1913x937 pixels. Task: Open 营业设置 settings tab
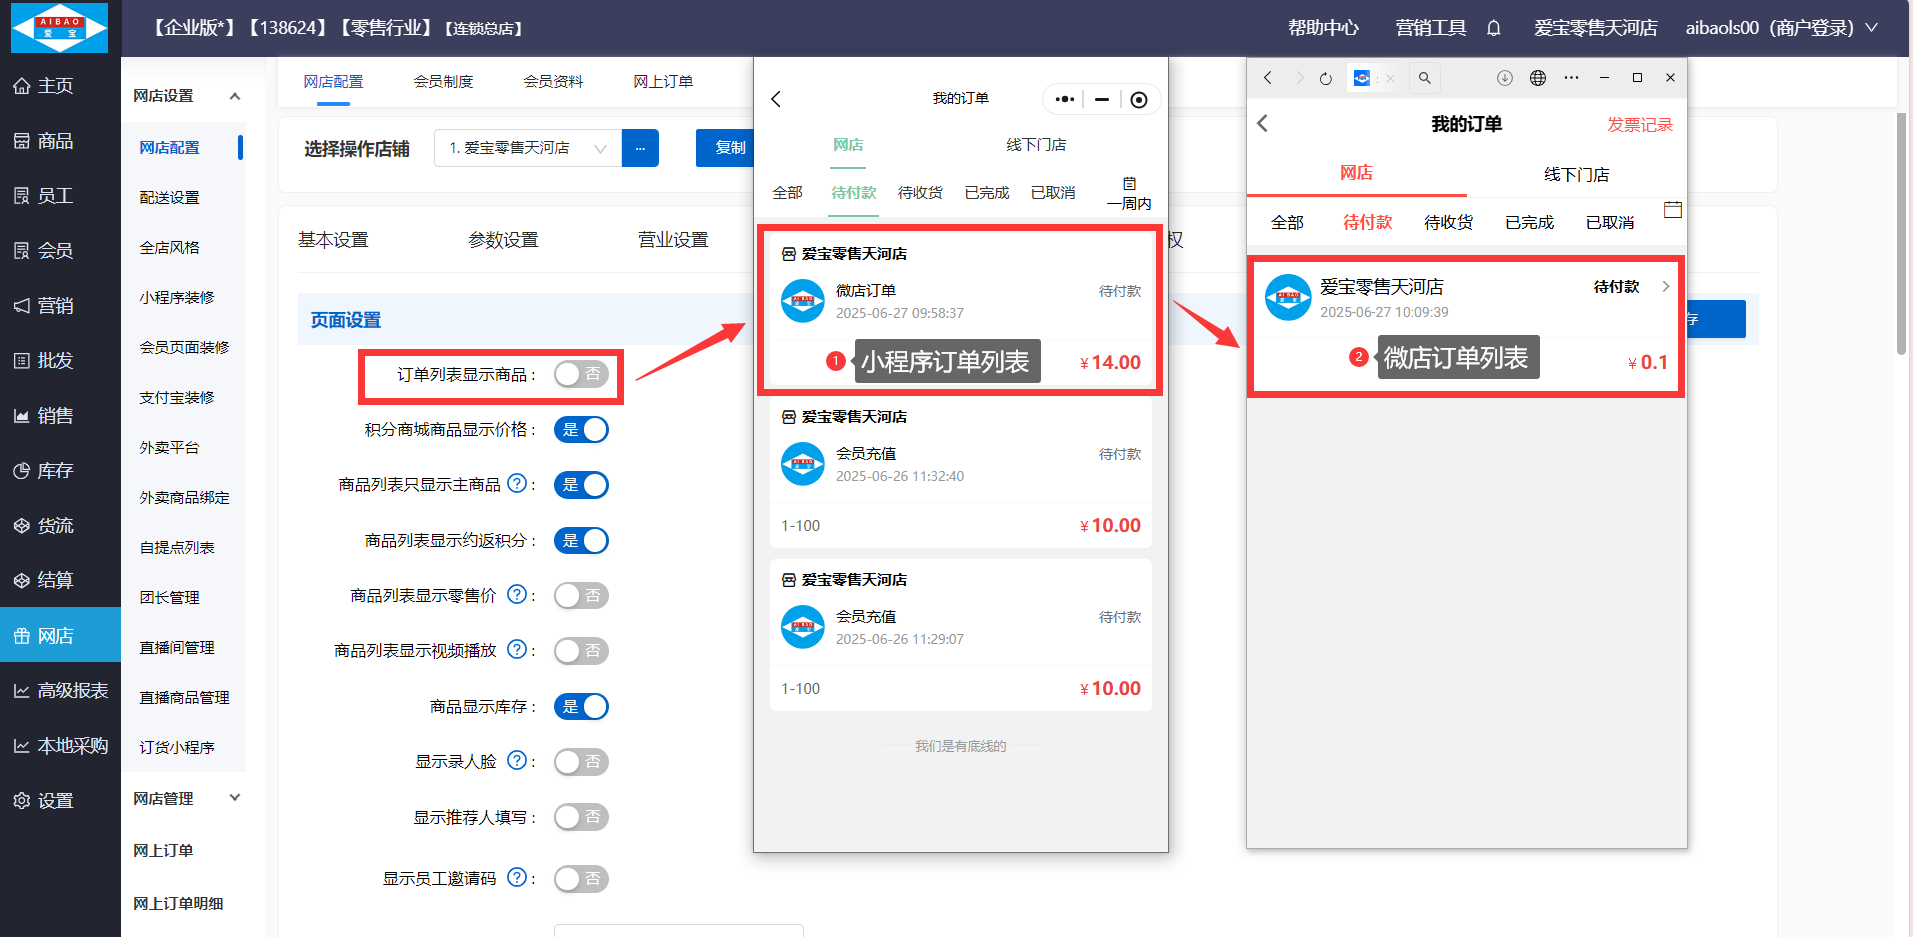(673, 240)
